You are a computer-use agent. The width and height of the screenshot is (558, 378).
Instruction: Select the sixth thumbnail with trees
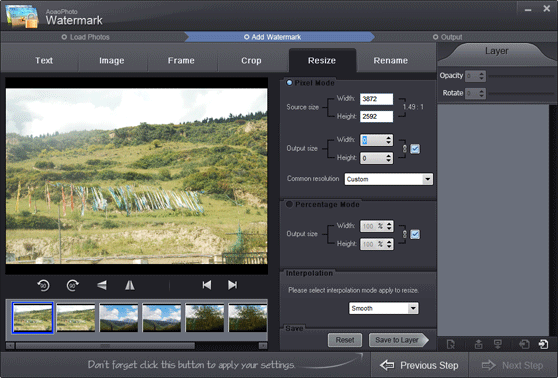coord(248,318)
